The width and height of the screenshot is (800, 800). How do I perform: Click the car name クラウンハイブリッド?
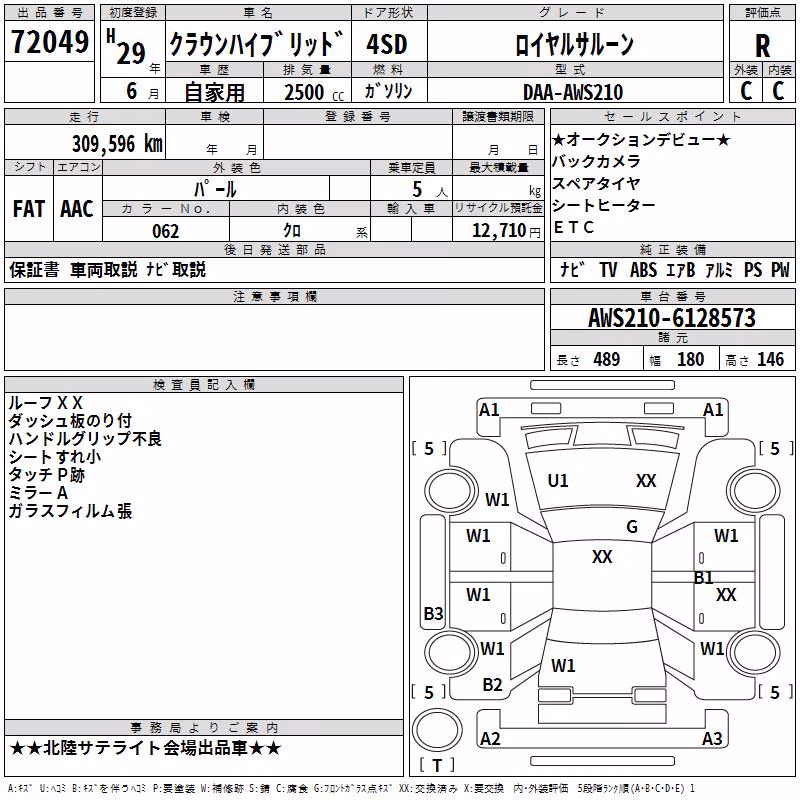point(257,44)
